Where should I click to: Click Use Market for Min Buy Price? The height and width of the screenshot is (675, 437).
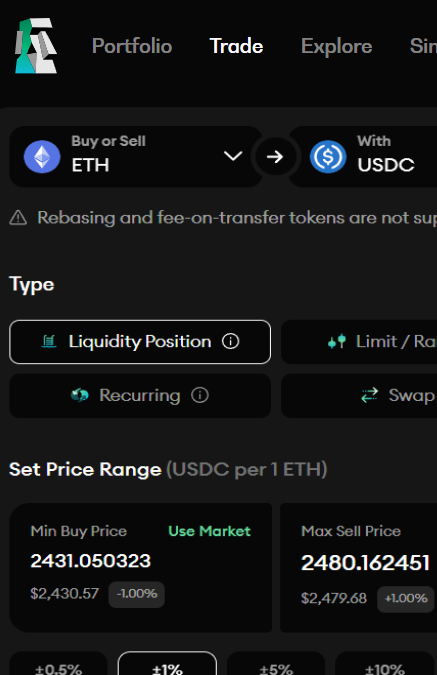click(209, 531)
